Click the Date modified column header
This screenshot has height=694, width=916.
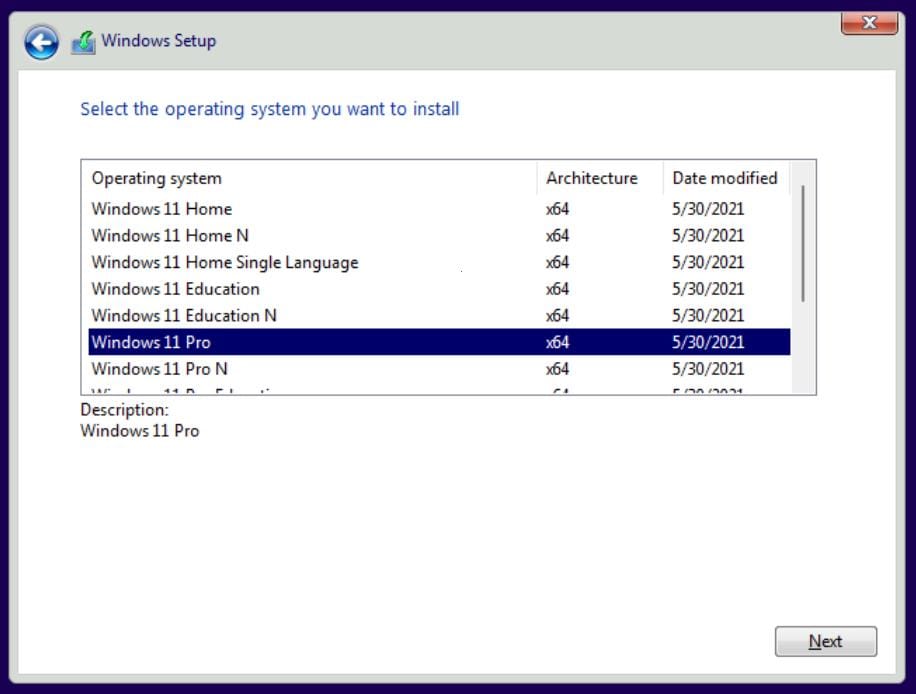pos(726,178)
